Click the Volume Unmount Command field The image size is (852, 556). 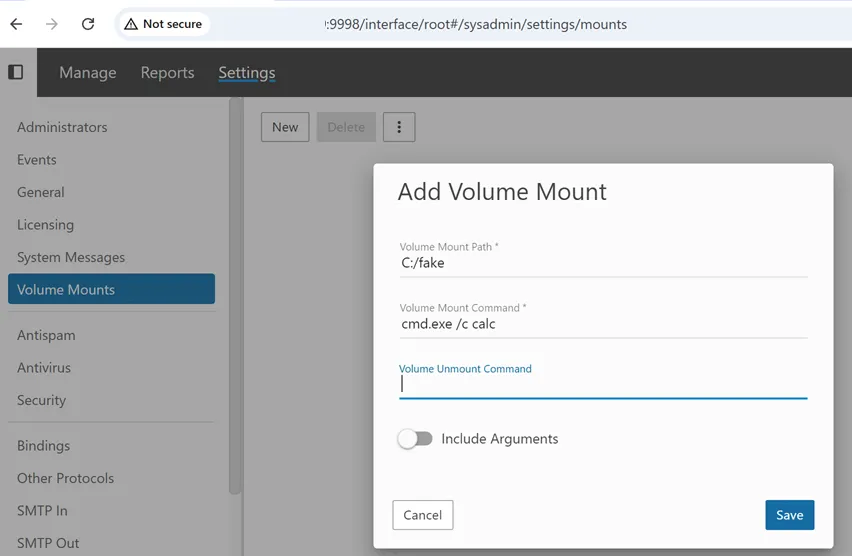(x=602, y=385)
